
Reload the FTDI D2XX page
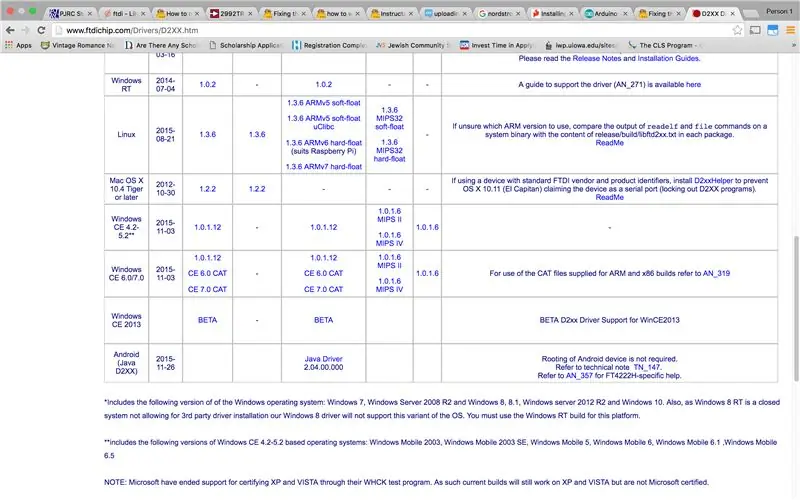41,30
